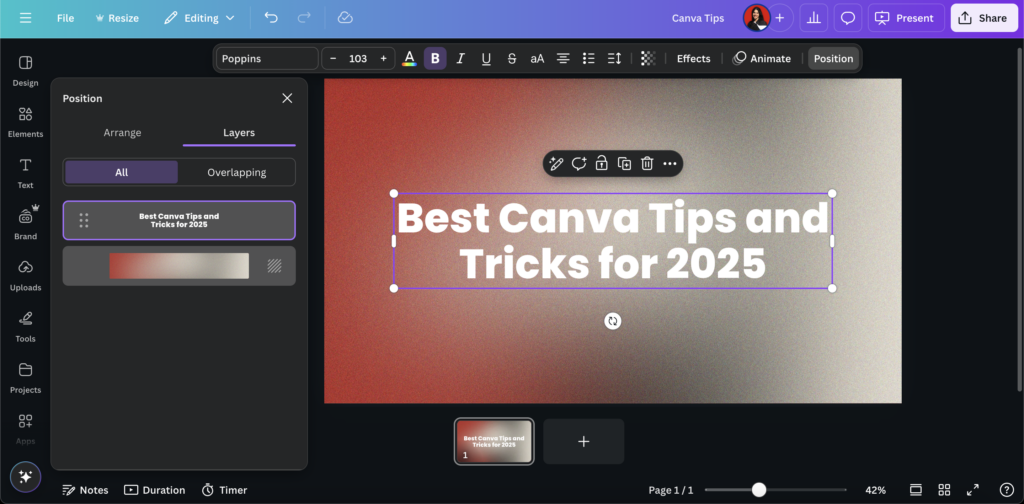The height and width of the screenshot is (504, 1024).
Task: Open the Design sidebar panel
Action: click(x=25, y=71)
